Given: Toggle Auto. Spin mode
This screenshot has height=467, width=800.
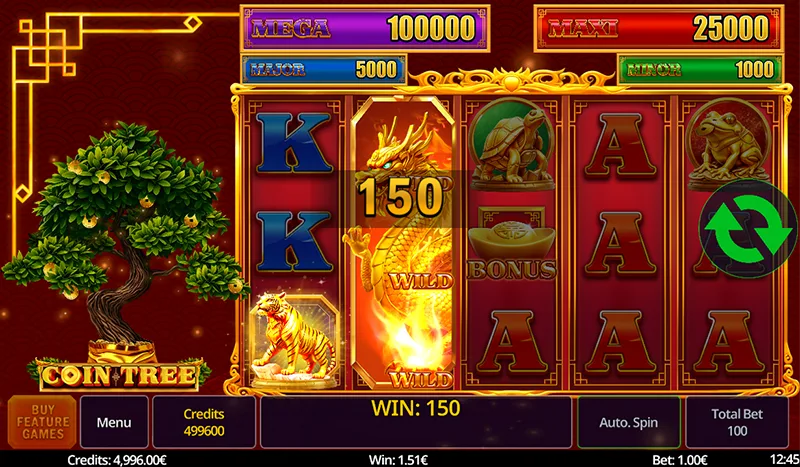Looking at the screenshot, I should 629,423.
